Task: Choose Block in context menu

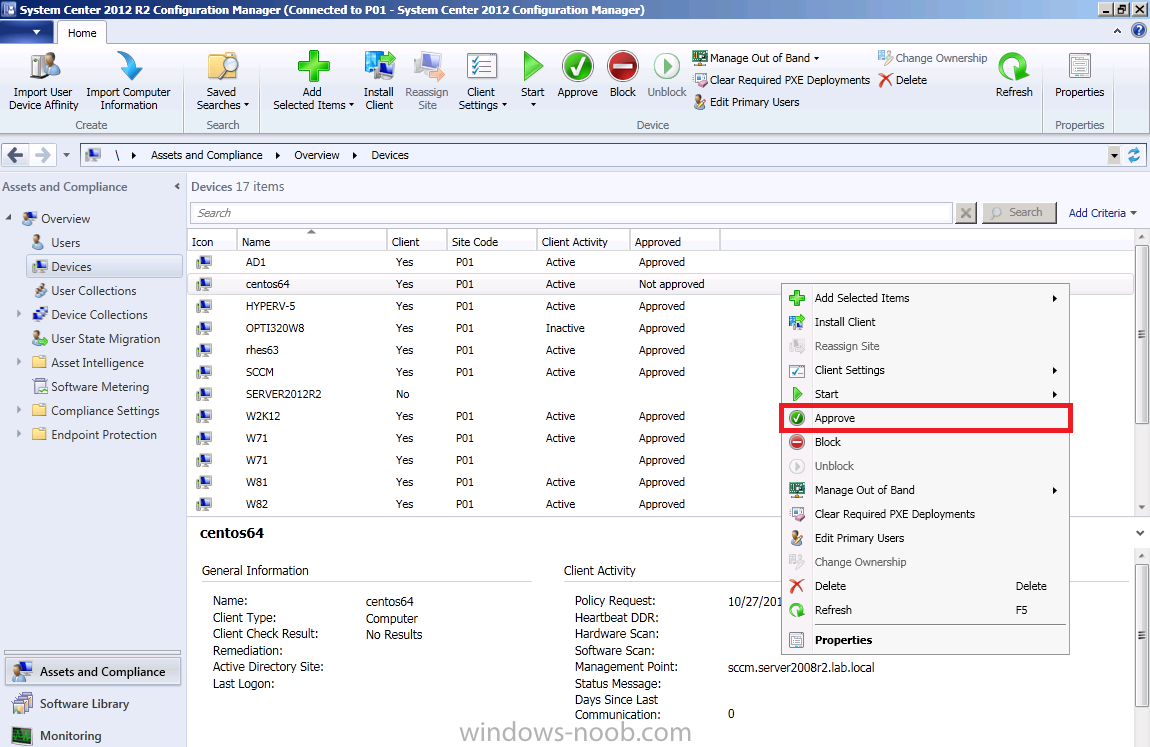Action: click(x=926, y=442)
